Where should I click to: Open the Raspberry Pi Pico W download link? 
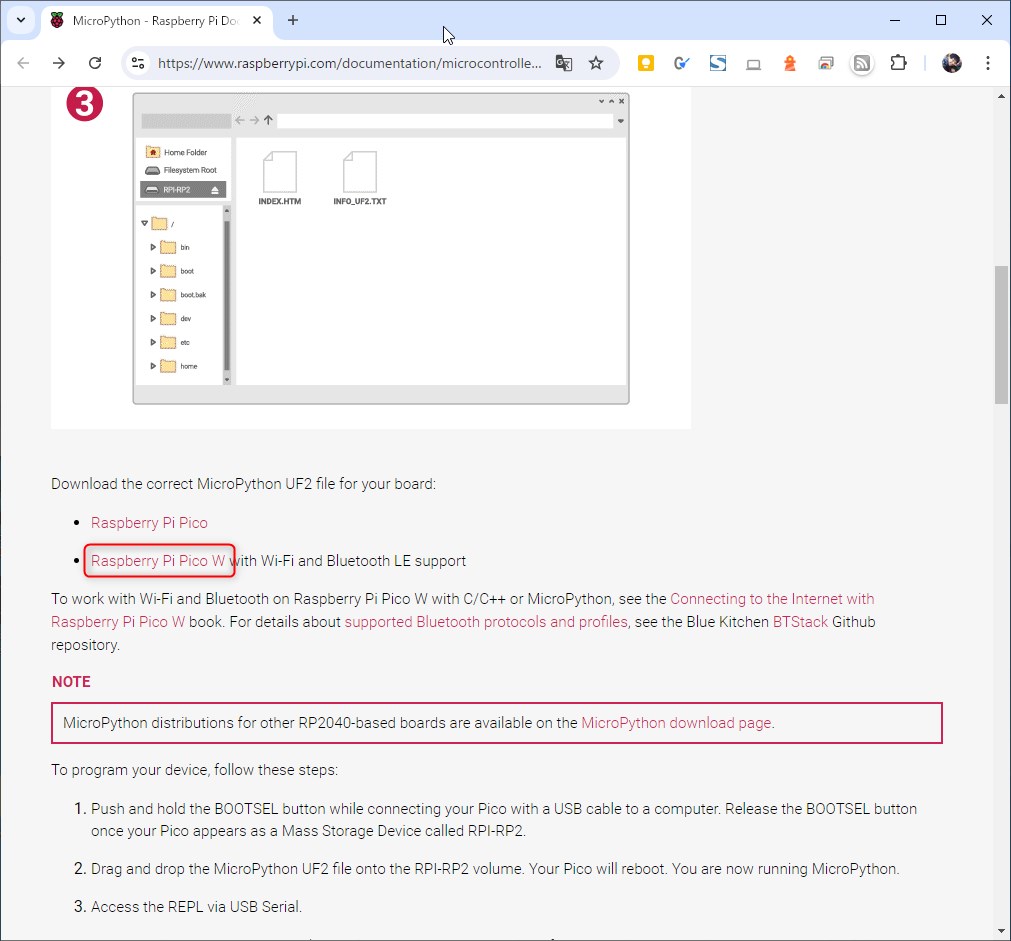(158, 560)
